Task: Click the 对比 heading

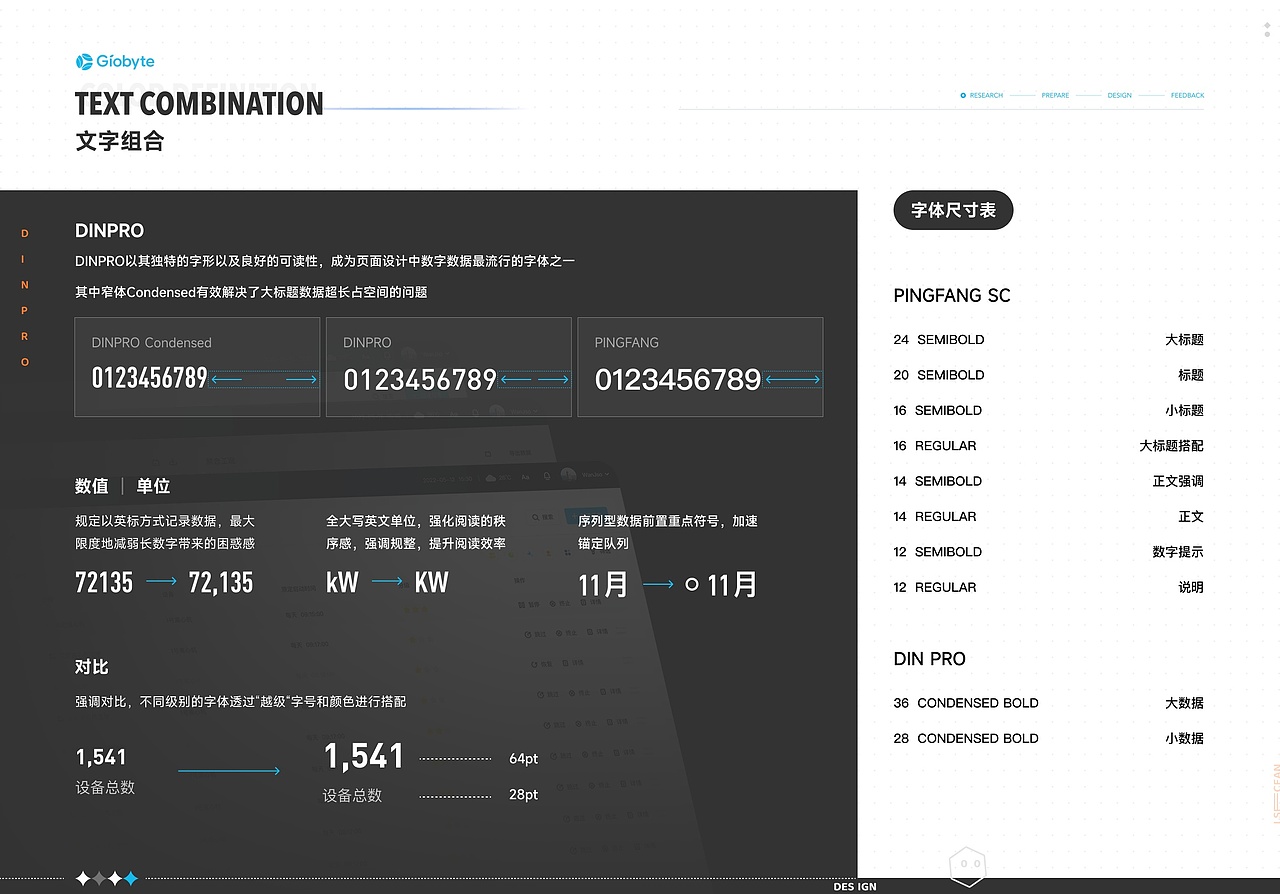Action: point(92,667)
